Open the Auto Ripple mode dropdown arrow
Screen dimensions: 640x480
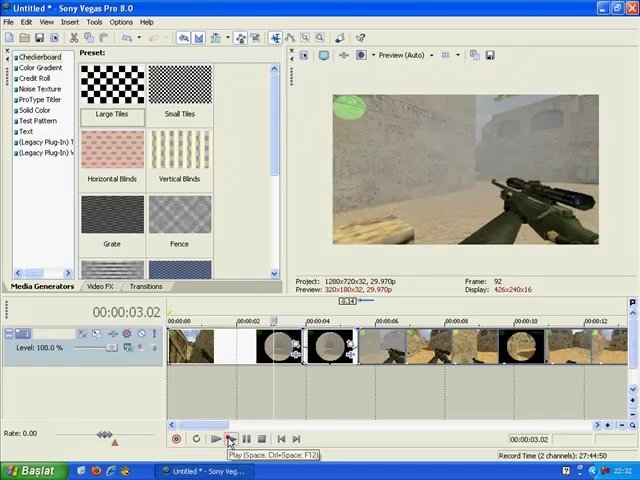pyautogui.click(x=228, y=38)
